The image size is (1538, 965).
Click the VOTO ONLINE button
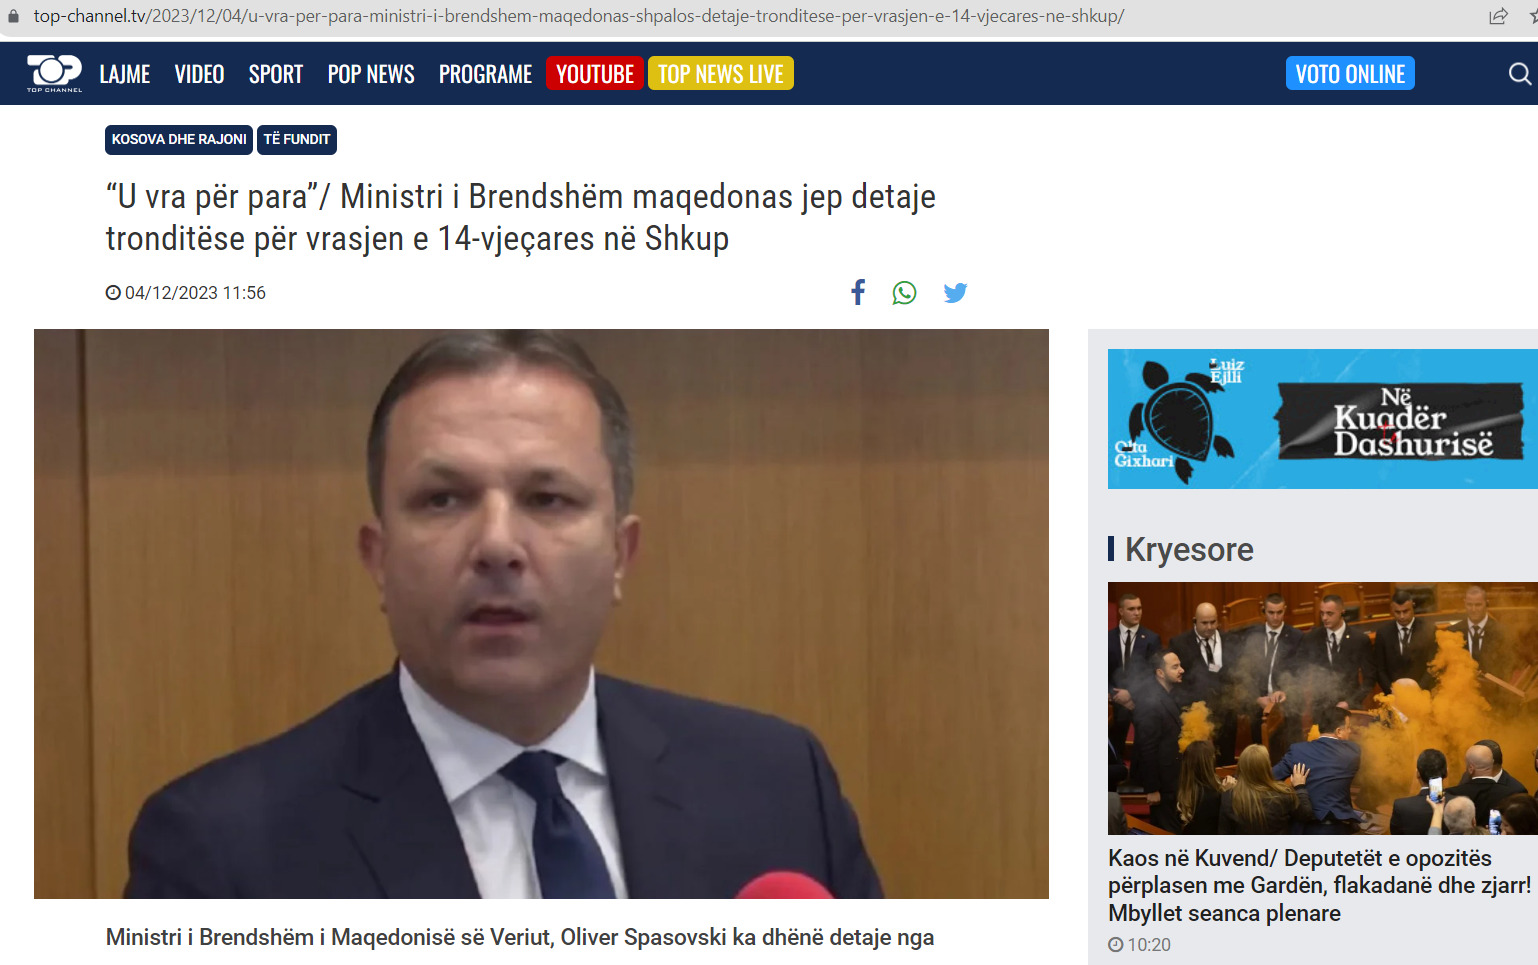tap(1350, 73)
